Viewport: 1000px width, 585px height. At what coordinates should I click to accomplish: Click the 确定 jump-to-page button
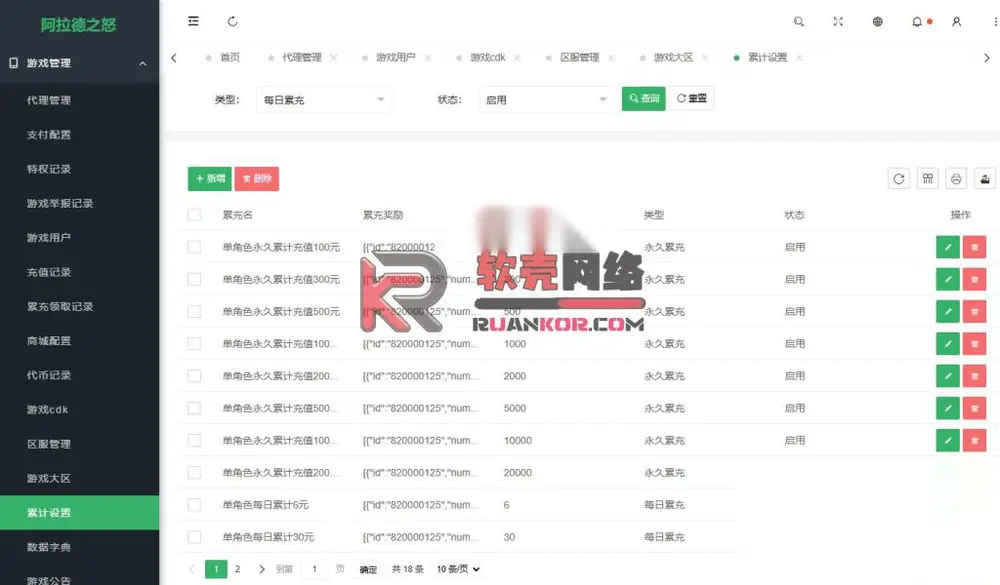pyautogui.click(x=368, y=570)
